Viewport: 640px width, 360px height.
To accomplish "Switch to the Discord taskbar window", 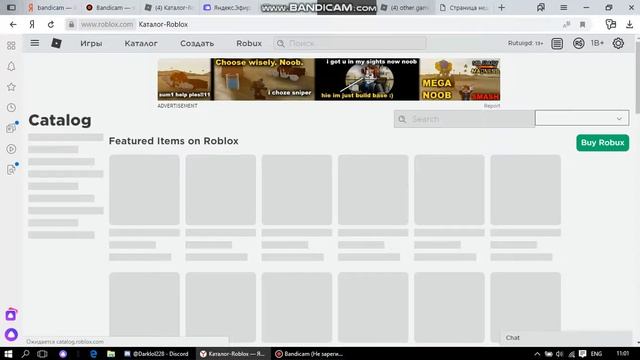I will [x=156, y=354].
